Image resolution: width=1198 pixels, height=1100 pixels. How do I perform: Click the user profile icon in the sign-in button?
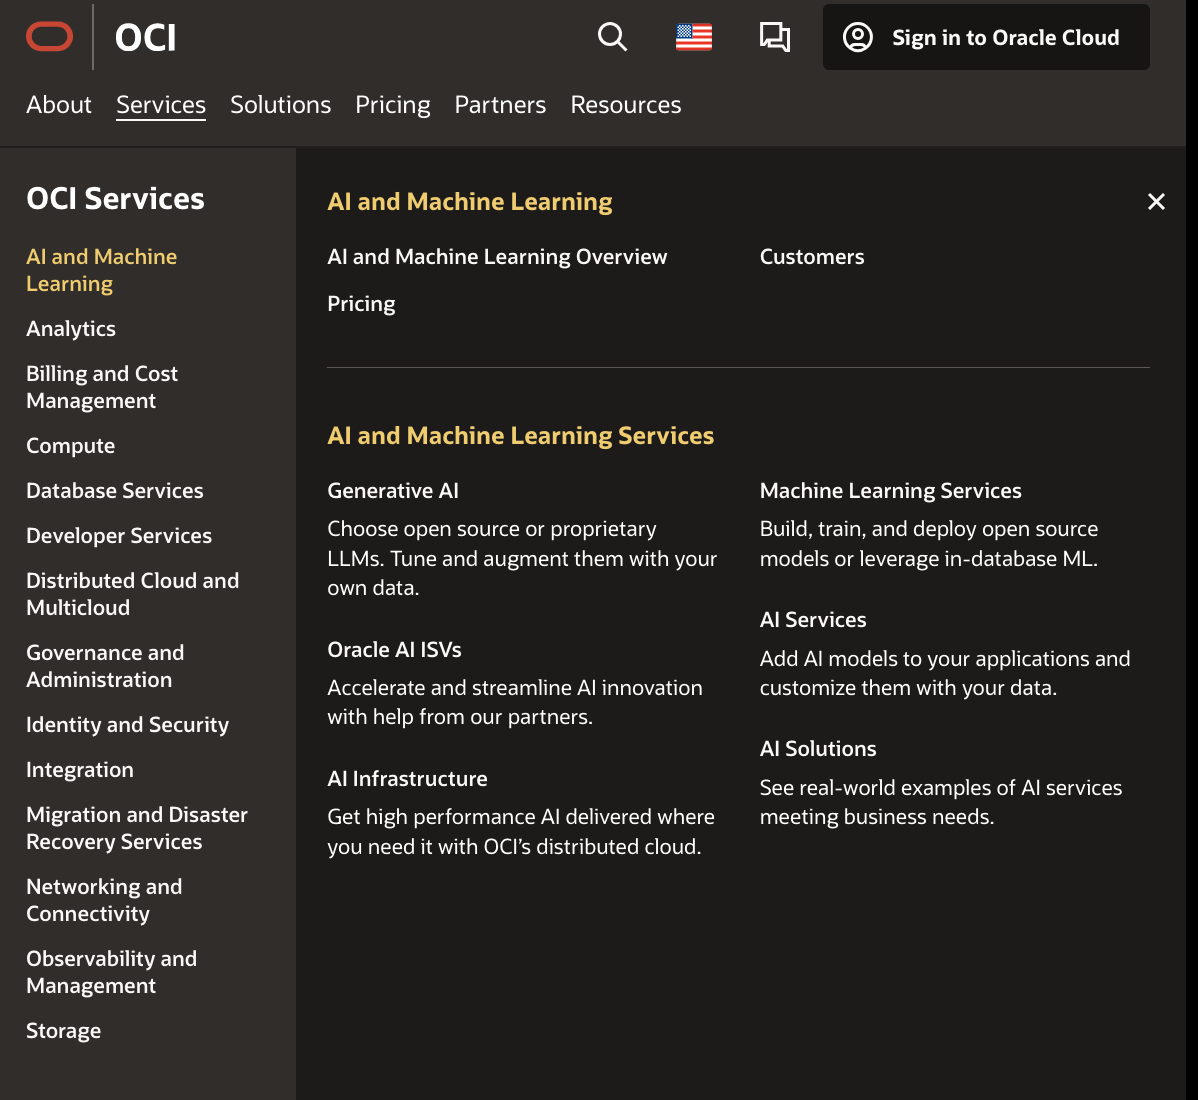tap(857, 37)
